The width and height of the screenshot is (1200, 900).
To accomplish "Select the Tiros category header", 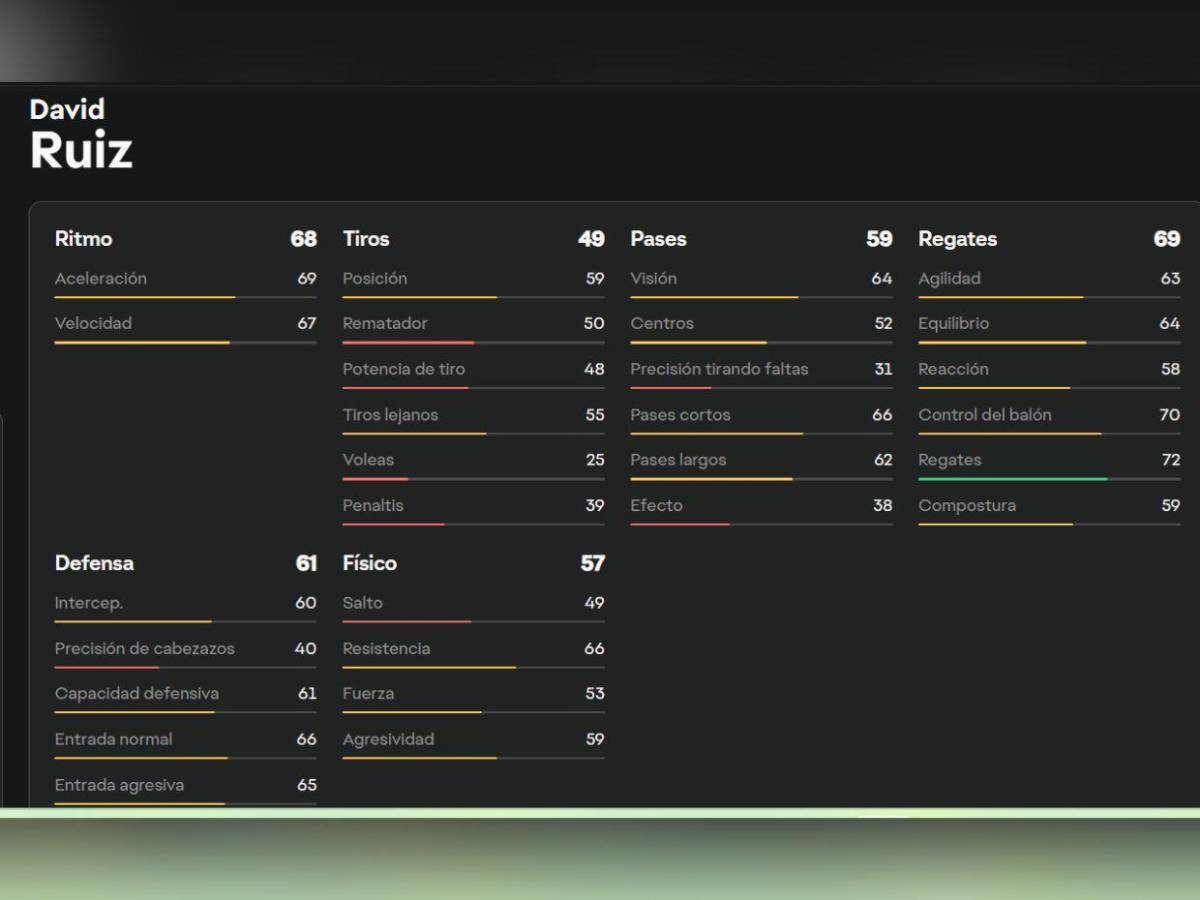I will pyautogui.click(x=366, y=239).
